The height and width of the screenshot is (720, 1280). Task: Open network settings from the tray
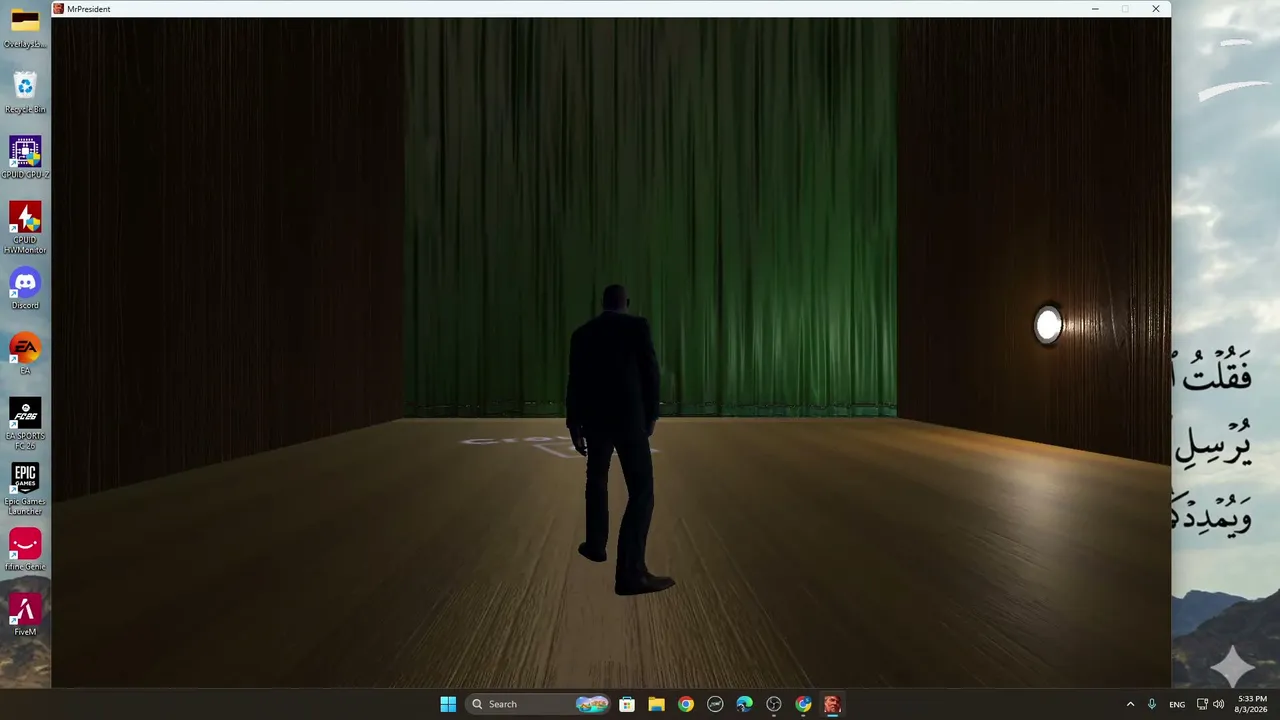tap(1202, 704)
